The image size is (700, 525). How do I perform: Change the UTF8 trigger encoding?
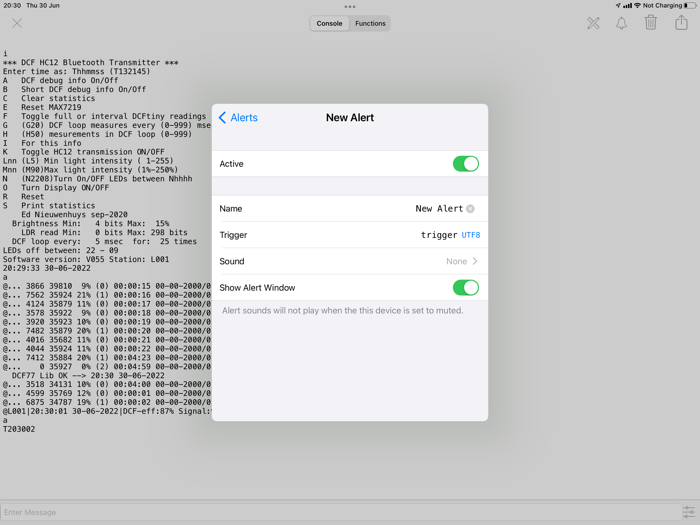point(471,235)
